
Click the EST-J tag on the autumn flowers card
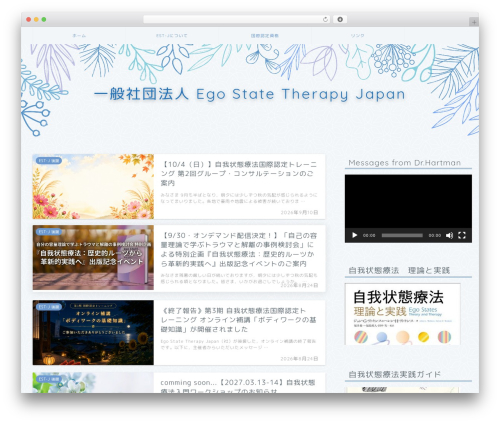point(49,161)
